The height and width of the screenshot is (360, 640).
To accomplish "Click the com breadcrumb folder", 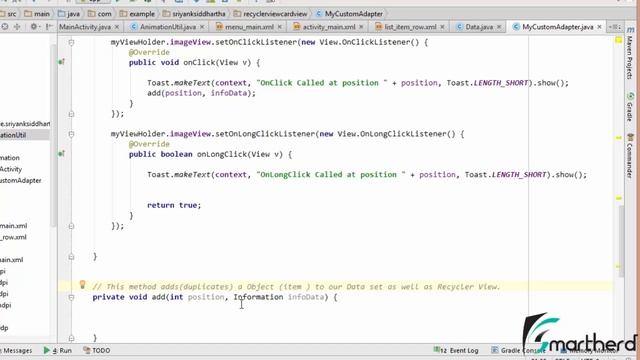I will [x=100, y=14].
